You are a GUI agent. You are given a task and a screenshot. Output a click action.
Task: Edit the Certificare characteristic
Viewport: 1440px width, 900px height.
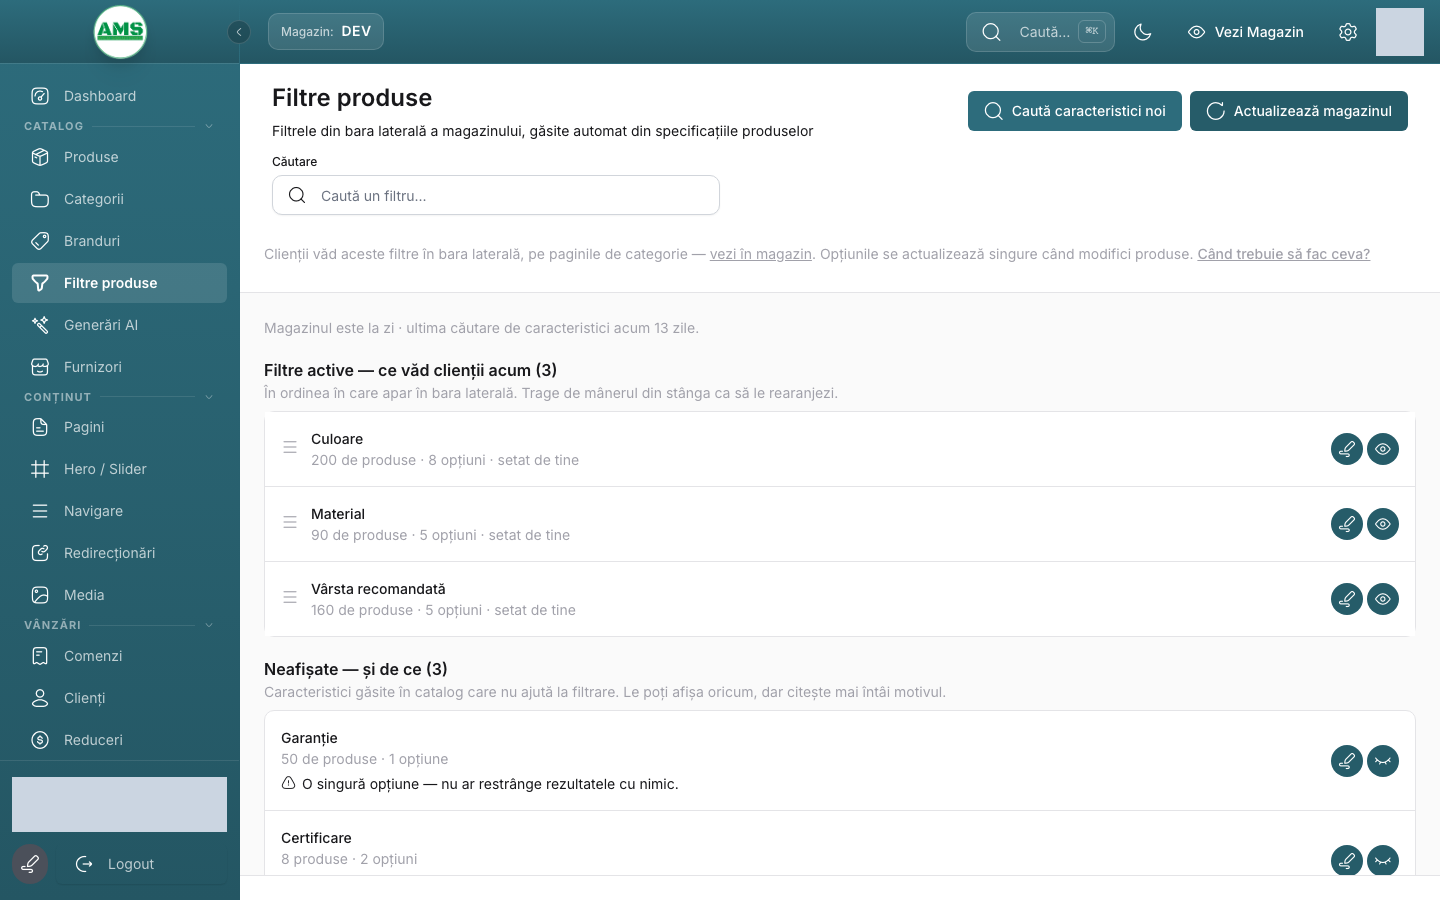(x=1347, y=861)
